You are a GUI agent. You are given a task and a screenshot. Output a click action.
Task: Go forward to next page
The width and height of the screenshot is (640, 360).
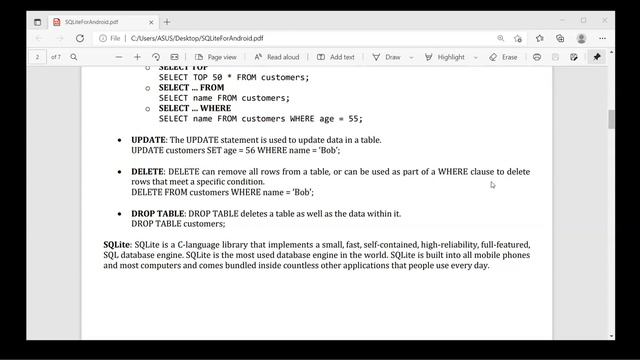tap(60, 38)
